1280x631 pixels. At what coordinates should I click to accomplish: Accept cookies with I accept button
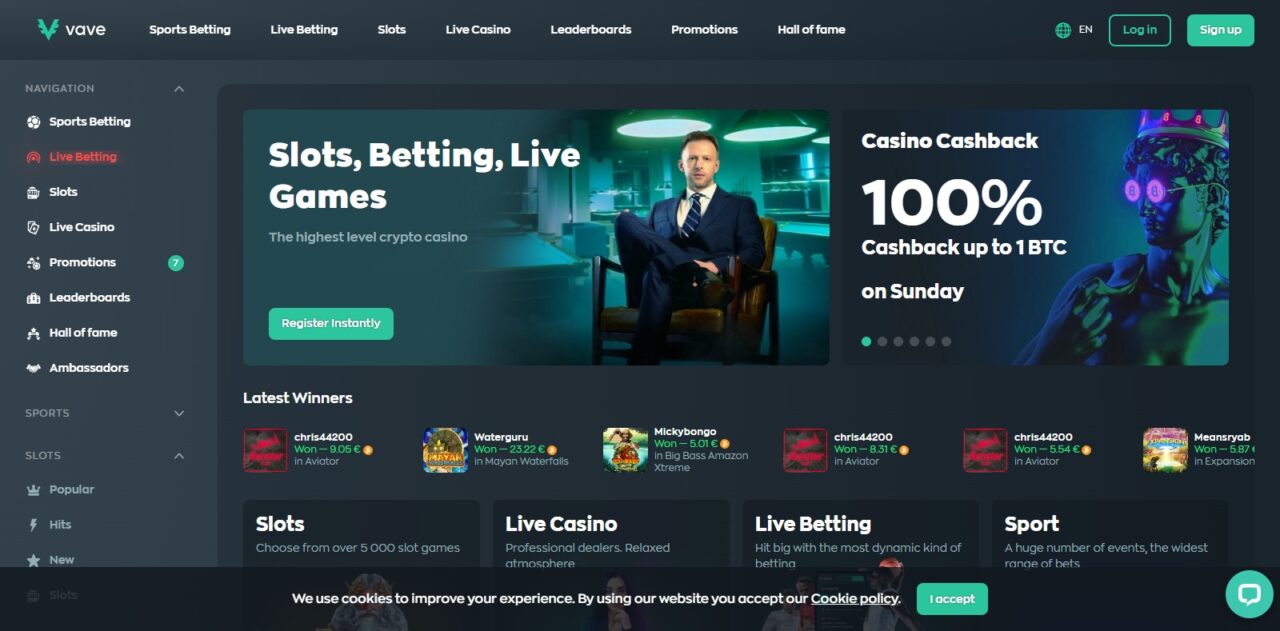click(x=952, y=599)
